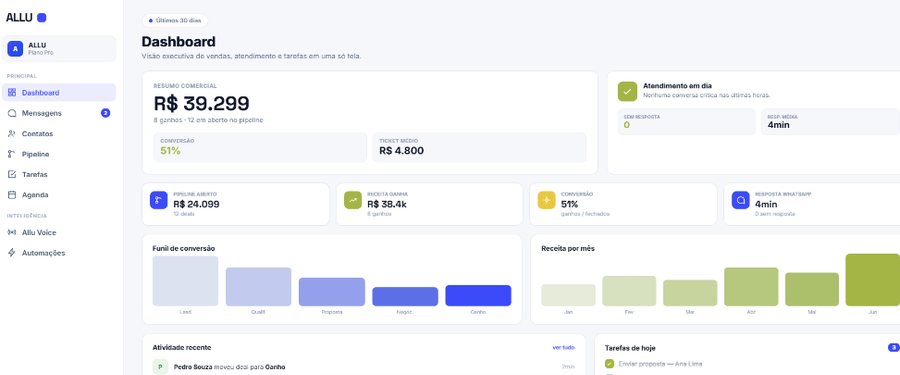The image size is (900, 375).
Task: Click the R$ 39.299 total value
Action: pyautogui.click(x=201, y=103)
